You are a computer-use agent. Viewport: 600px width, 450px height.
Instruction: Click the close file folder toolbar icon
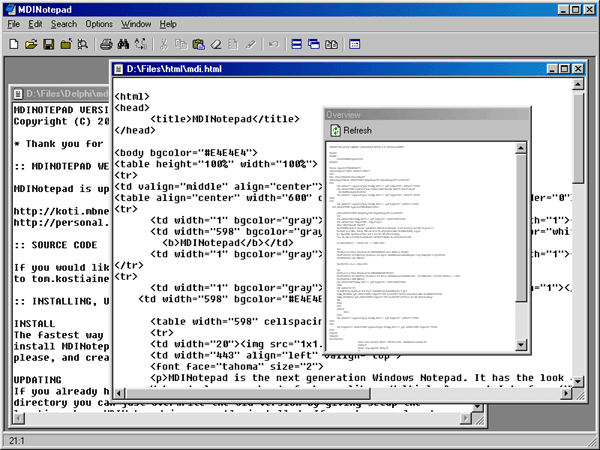tap(66, 44)
